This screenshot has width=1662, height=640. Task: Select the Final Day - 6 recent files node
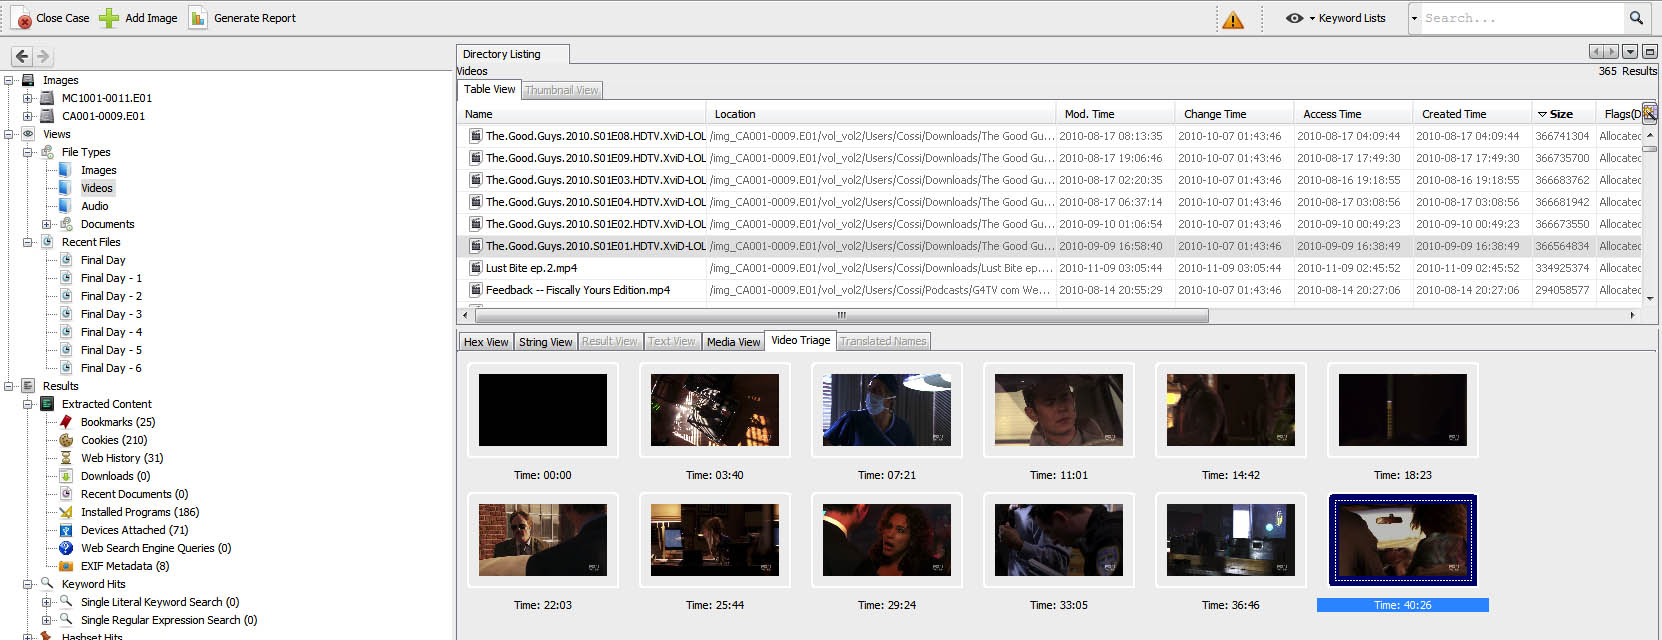click(111, 368)
